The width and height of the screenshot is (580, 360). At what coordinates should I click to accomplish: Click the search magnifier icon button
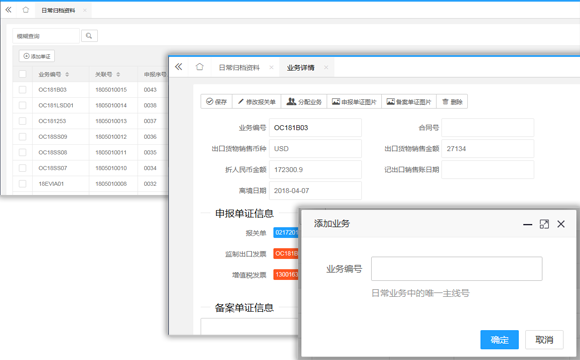89,36
